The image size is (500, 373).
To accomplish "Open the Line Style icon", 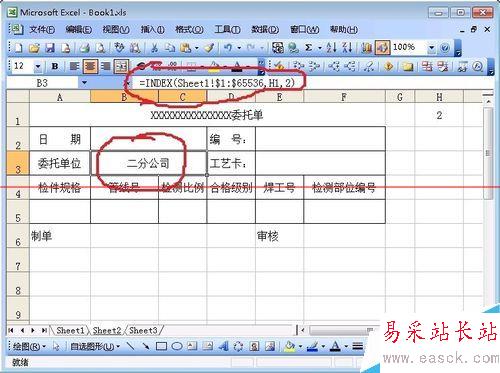I will pos(357,346).
